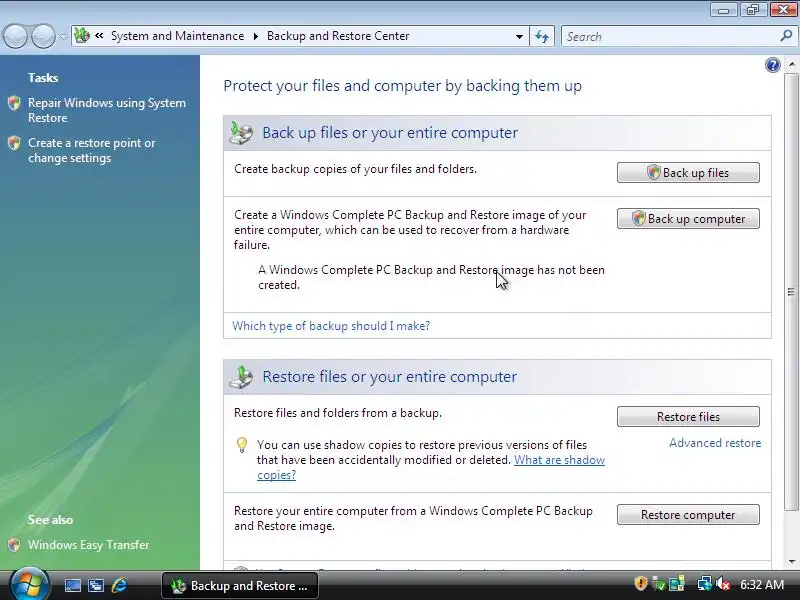Image resolution: width=800 pixels, height=600 pixels.
Task: Open Windows Easy Transfer link
Action: (x=88, y=545)
